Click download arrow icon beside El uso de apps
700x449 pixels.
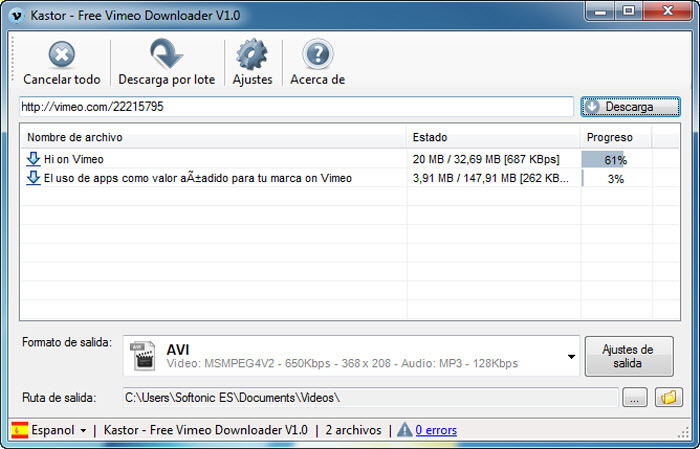pyautogui.click(x=33, y=178)
